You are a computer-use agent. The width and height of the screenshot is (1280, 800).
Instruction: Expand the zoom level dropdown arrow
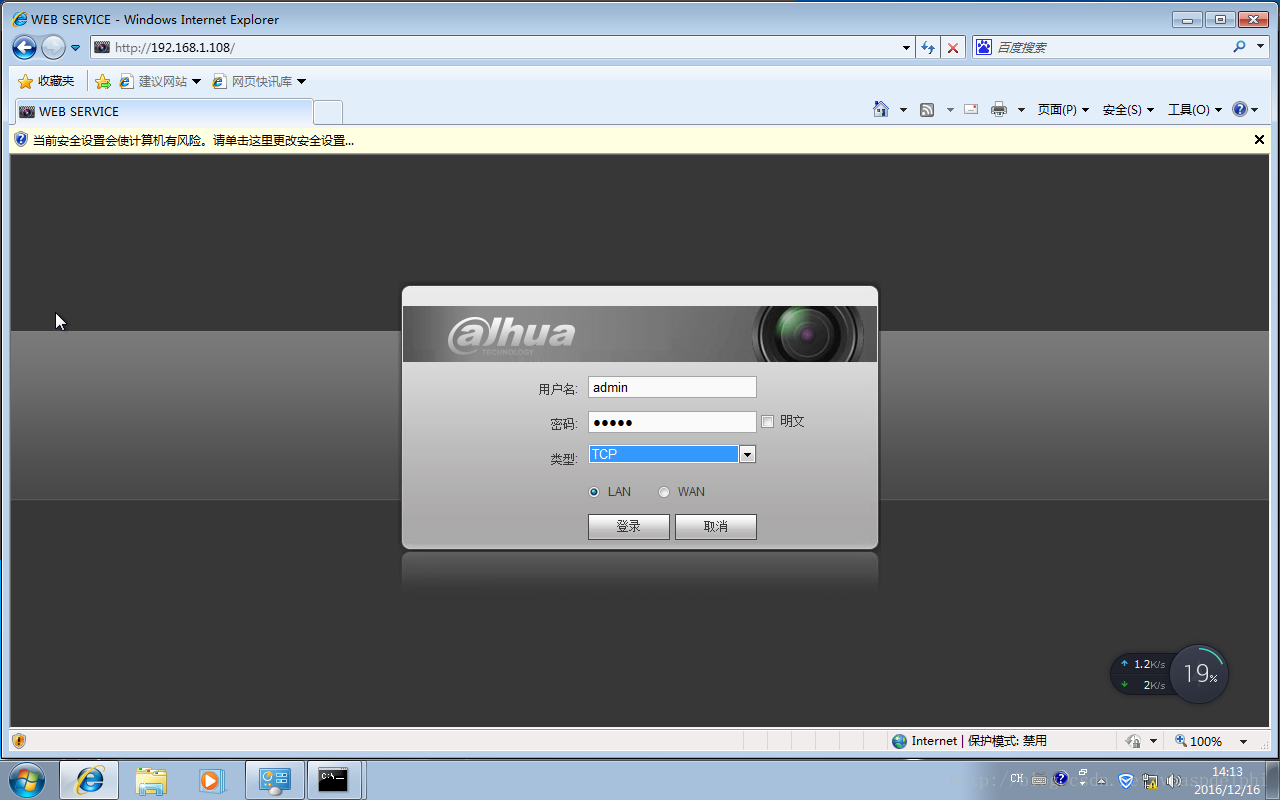tap(1243, 741)
